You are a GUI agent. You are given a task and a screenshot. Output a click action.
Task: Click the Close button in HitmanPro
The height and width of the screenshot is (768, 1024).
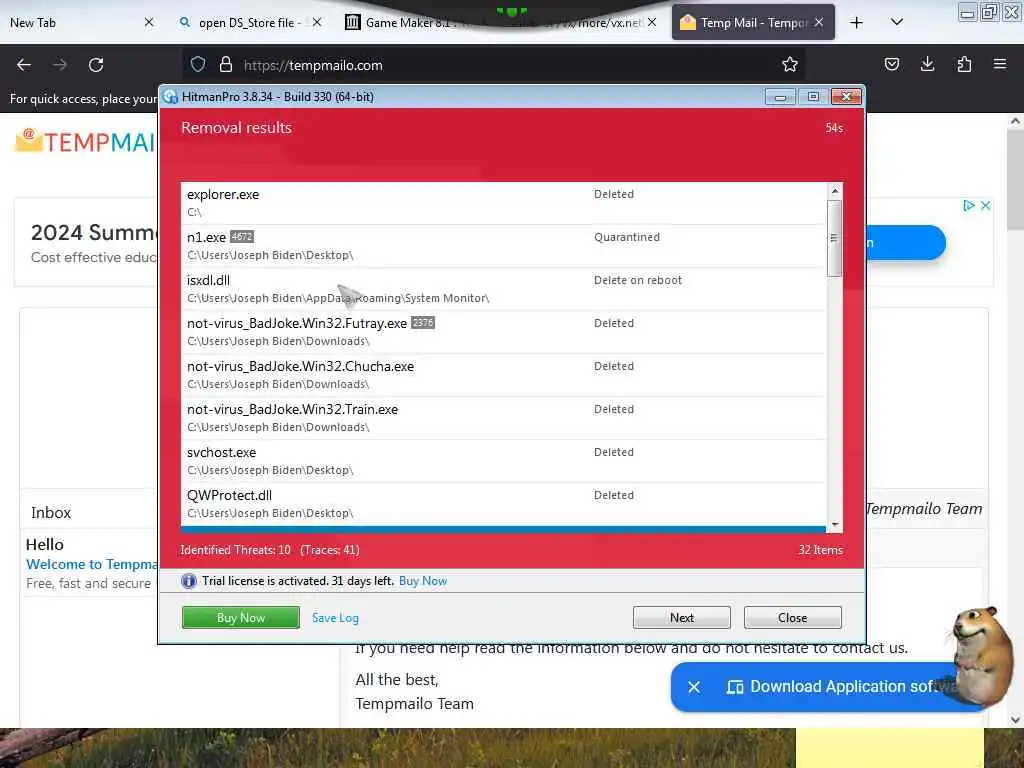tap(793, 618)
